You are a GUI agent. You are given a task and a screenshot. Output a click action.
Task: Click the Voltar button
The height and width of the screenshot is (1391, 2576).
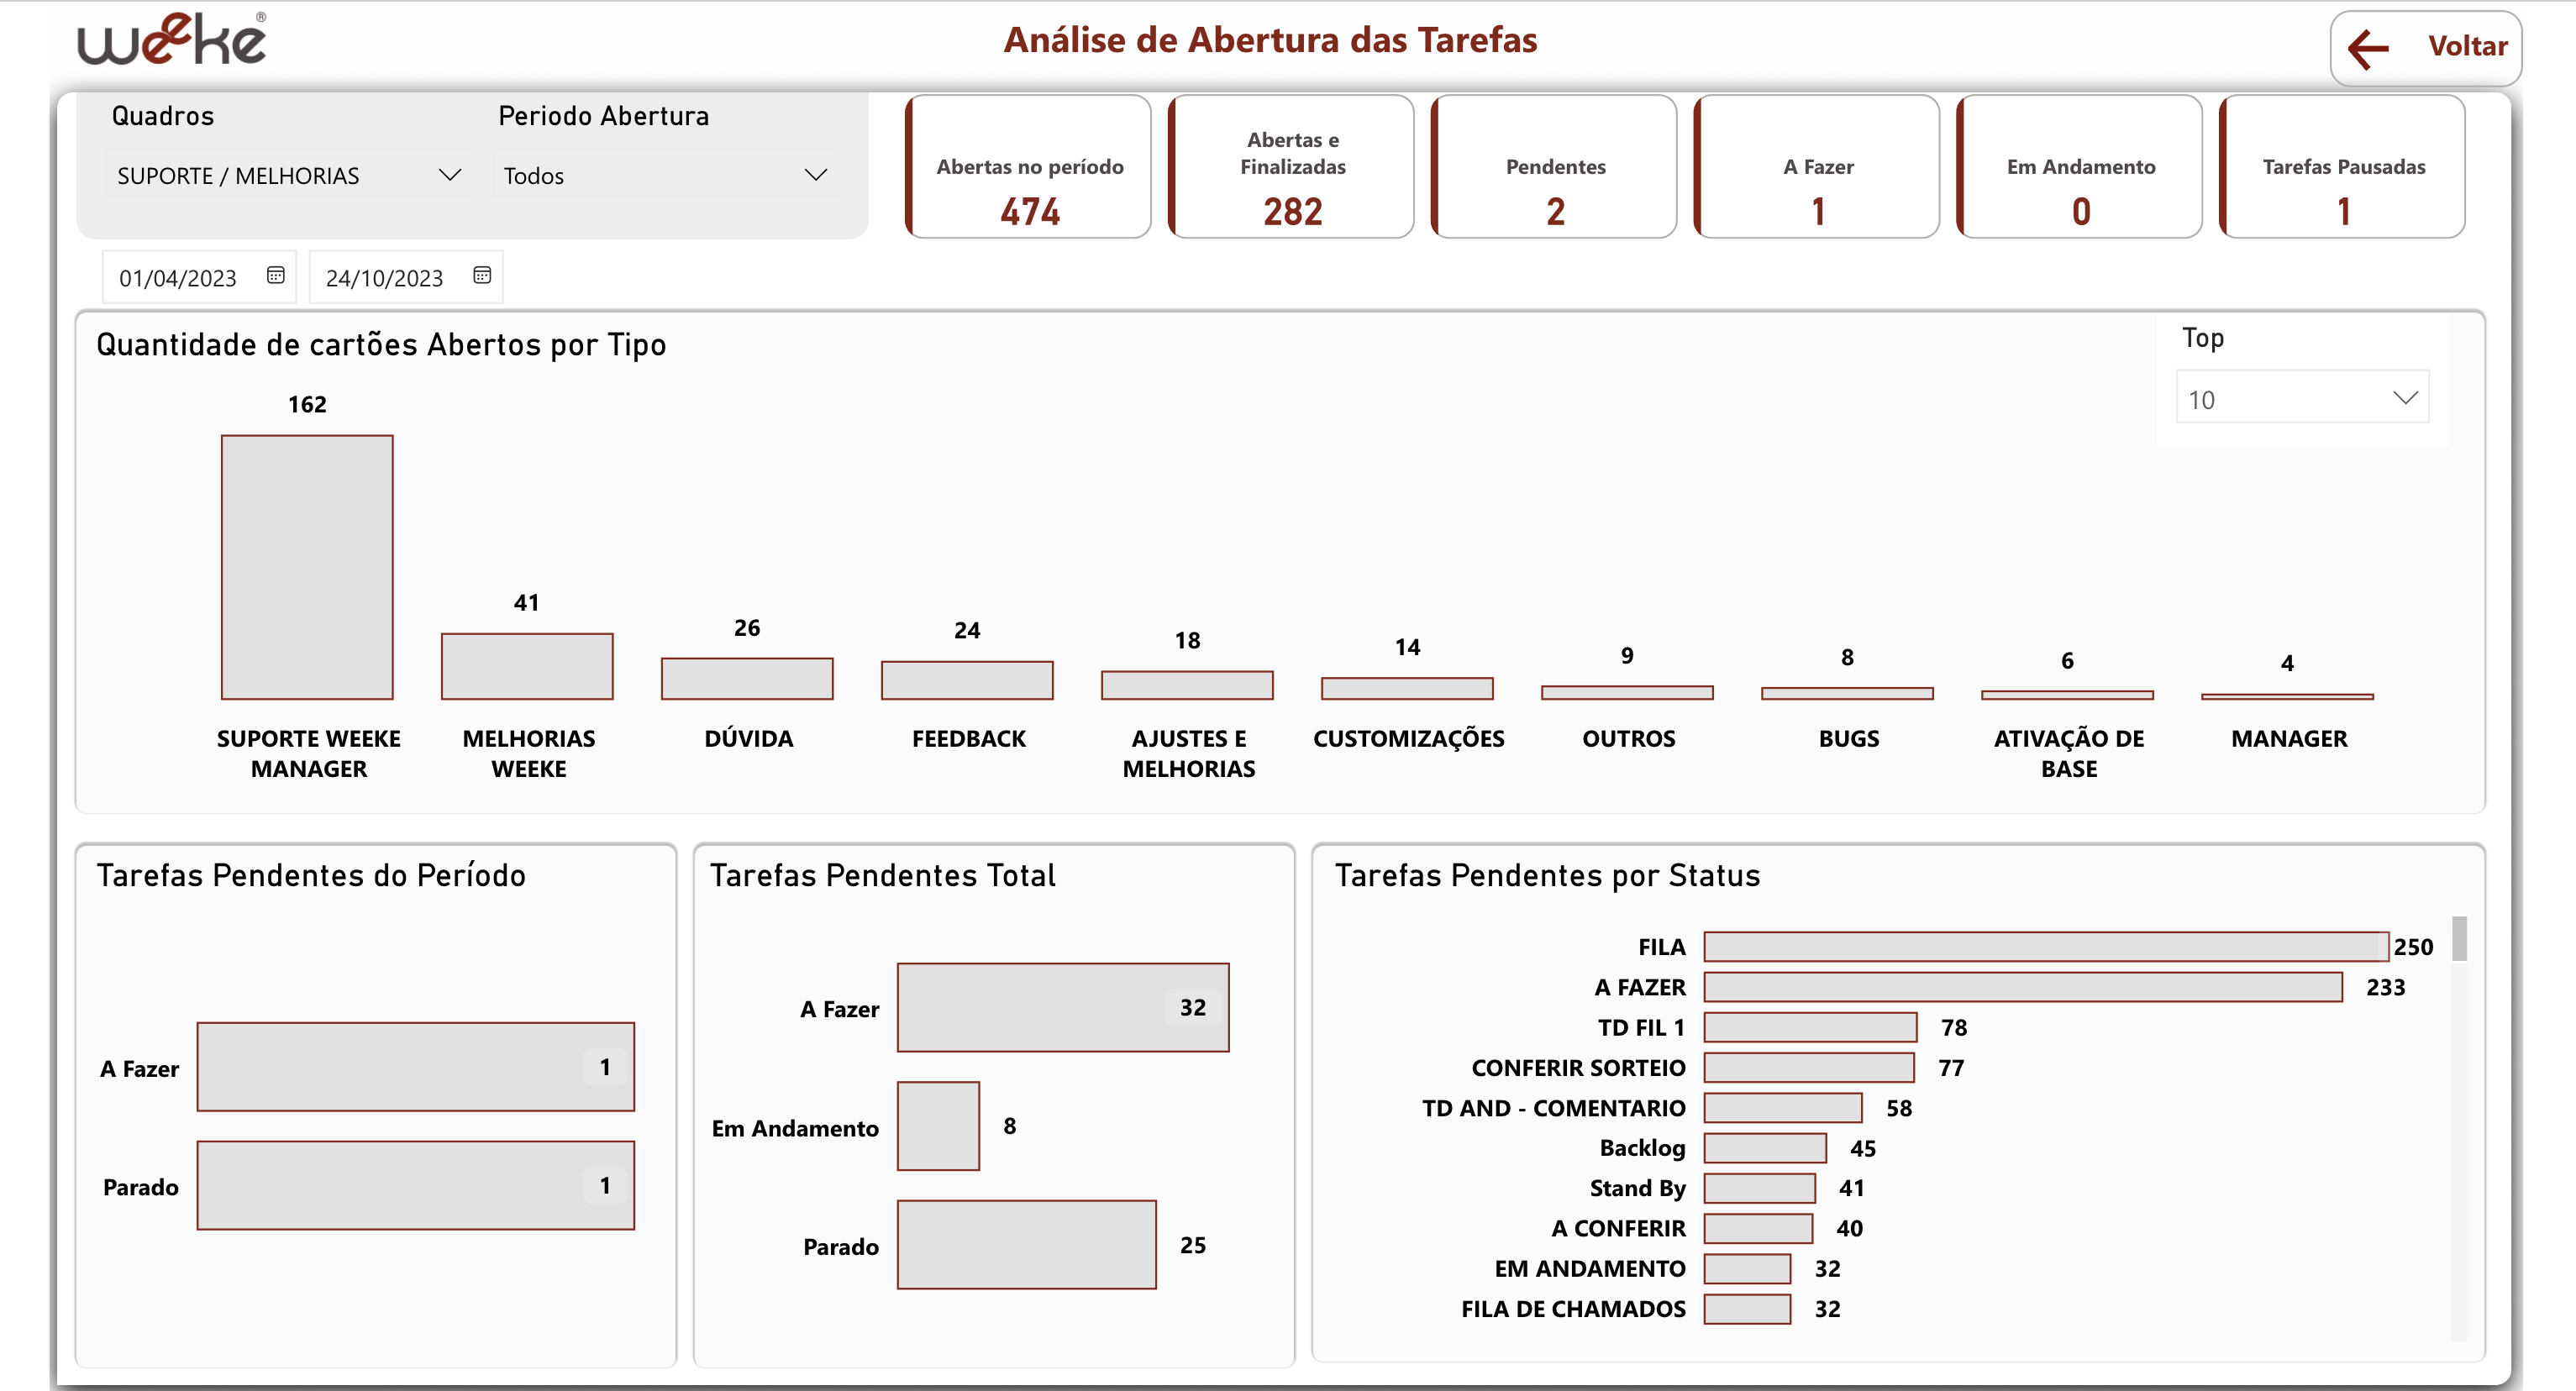[2466, 47]
